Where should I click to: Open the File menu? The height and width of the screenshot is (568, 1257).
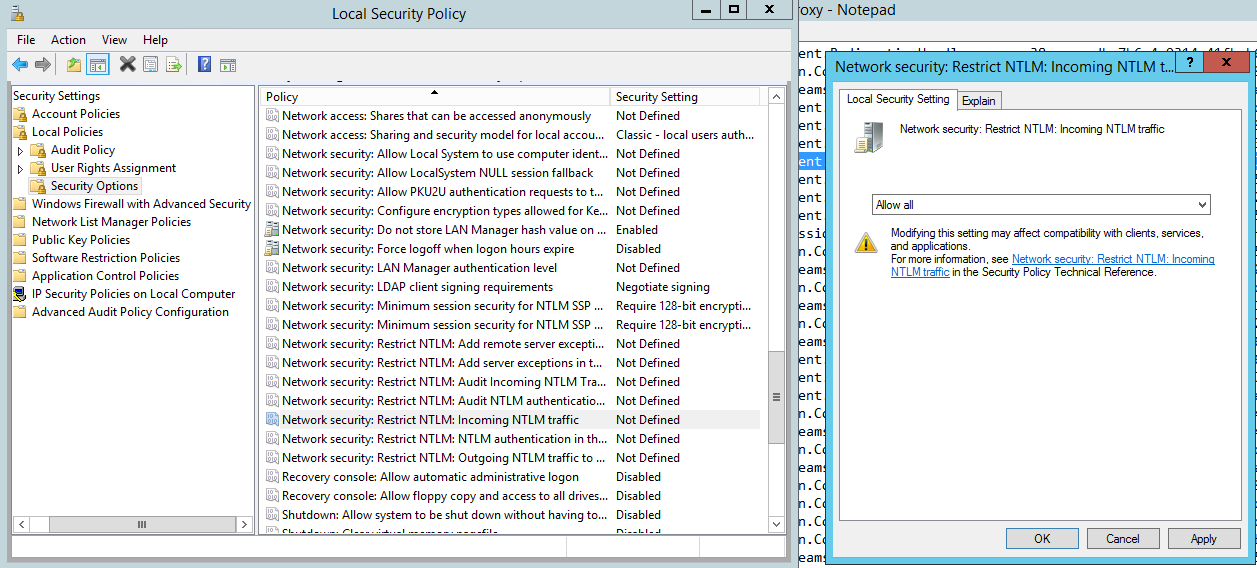26,40
